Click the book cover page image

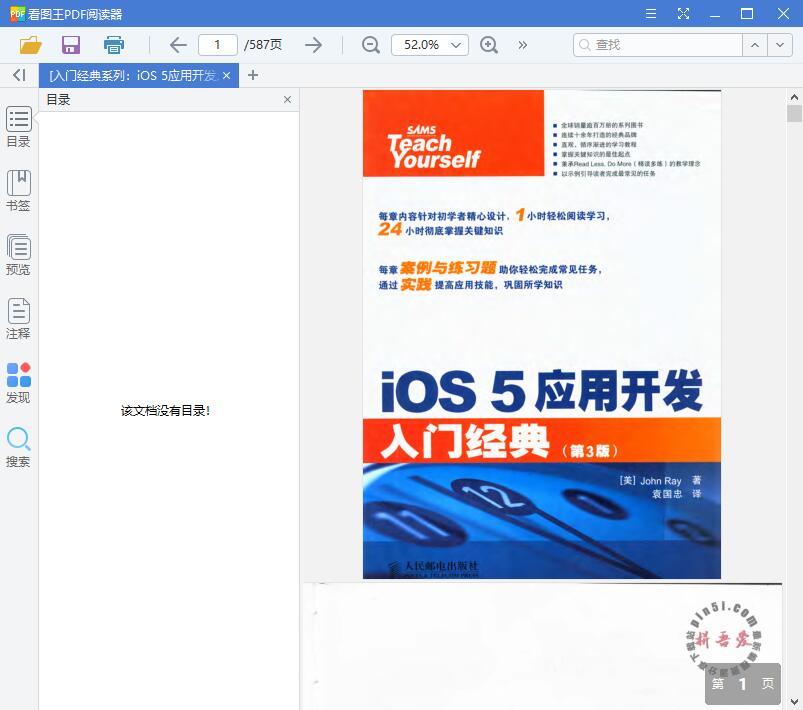coord(542,335)
